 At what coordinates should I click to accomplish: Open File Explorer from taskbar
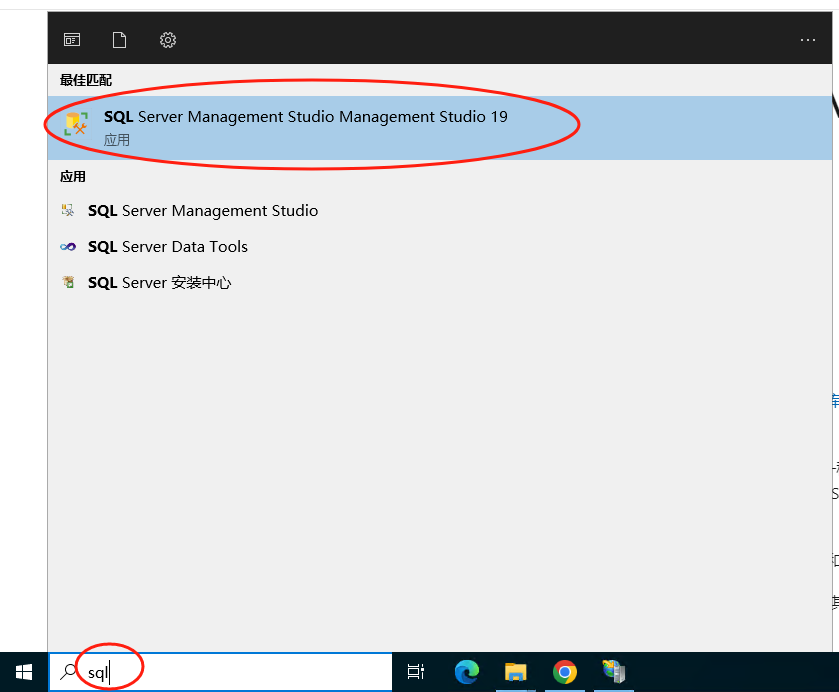pos(516,672)
